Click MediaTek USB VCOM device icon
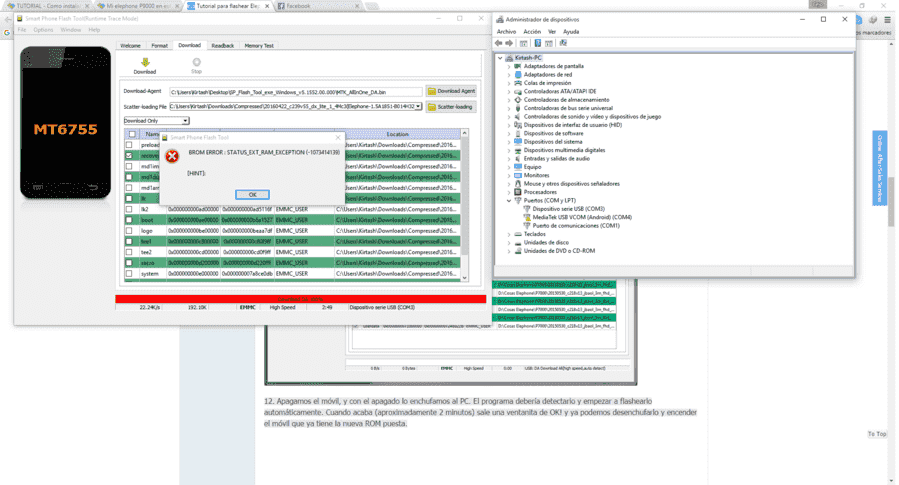Screen dimensions: 899x485 click(x=527, y=217)
